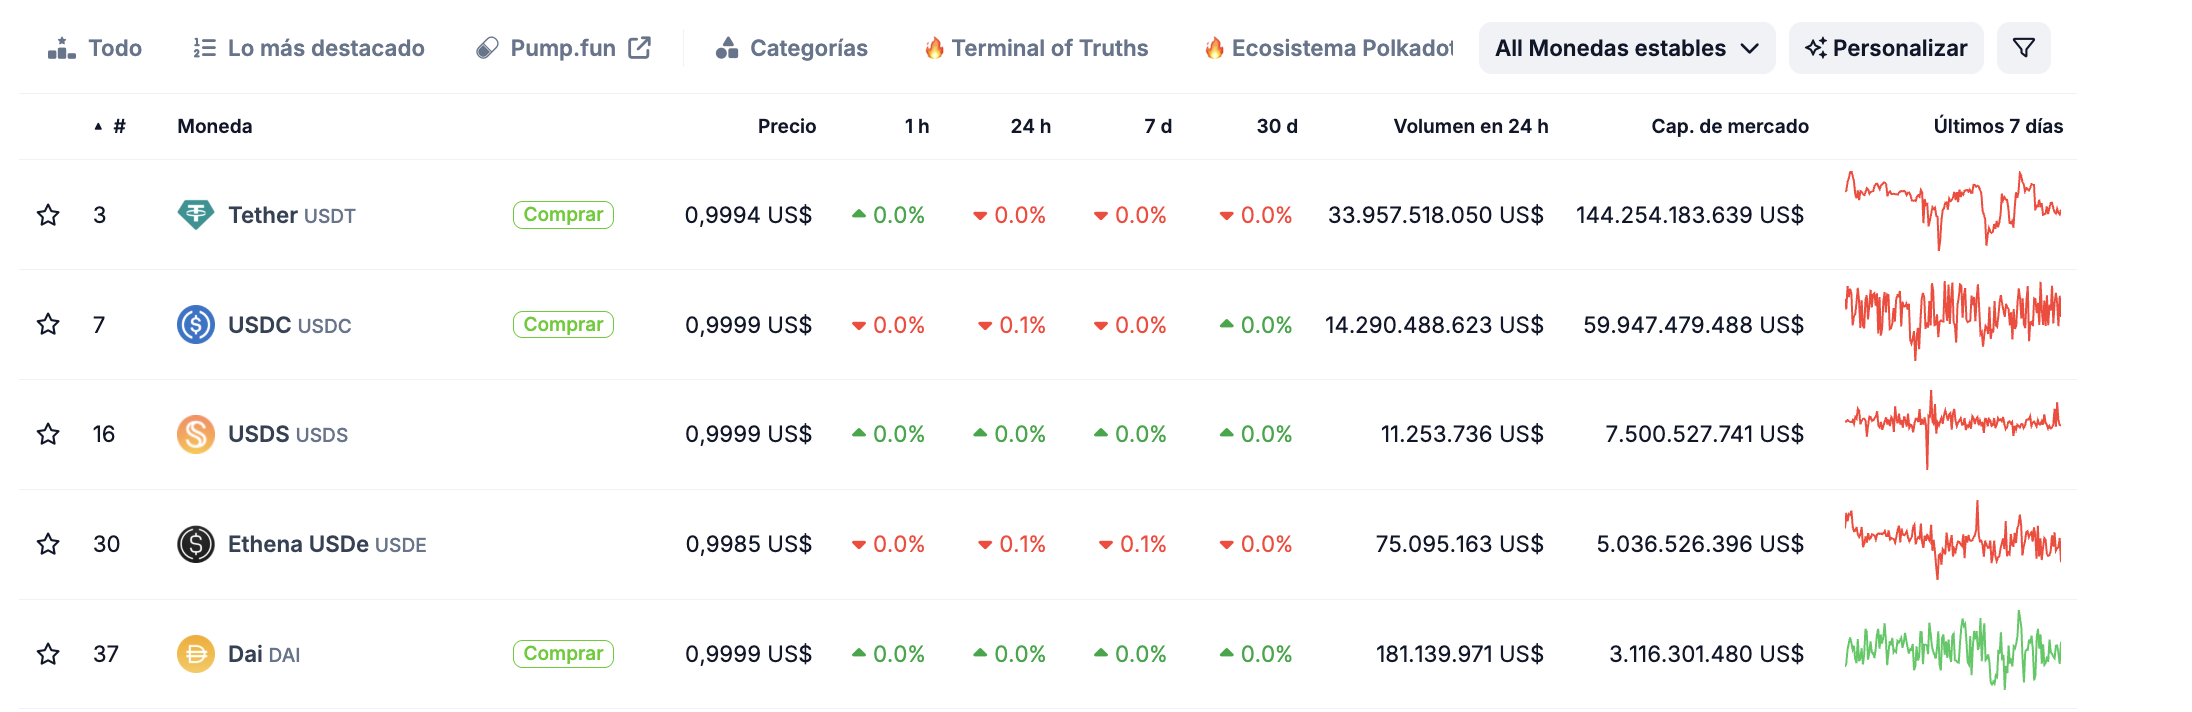
Task: Star Ethena USDe as favorite
Action: tap(48, 544)
